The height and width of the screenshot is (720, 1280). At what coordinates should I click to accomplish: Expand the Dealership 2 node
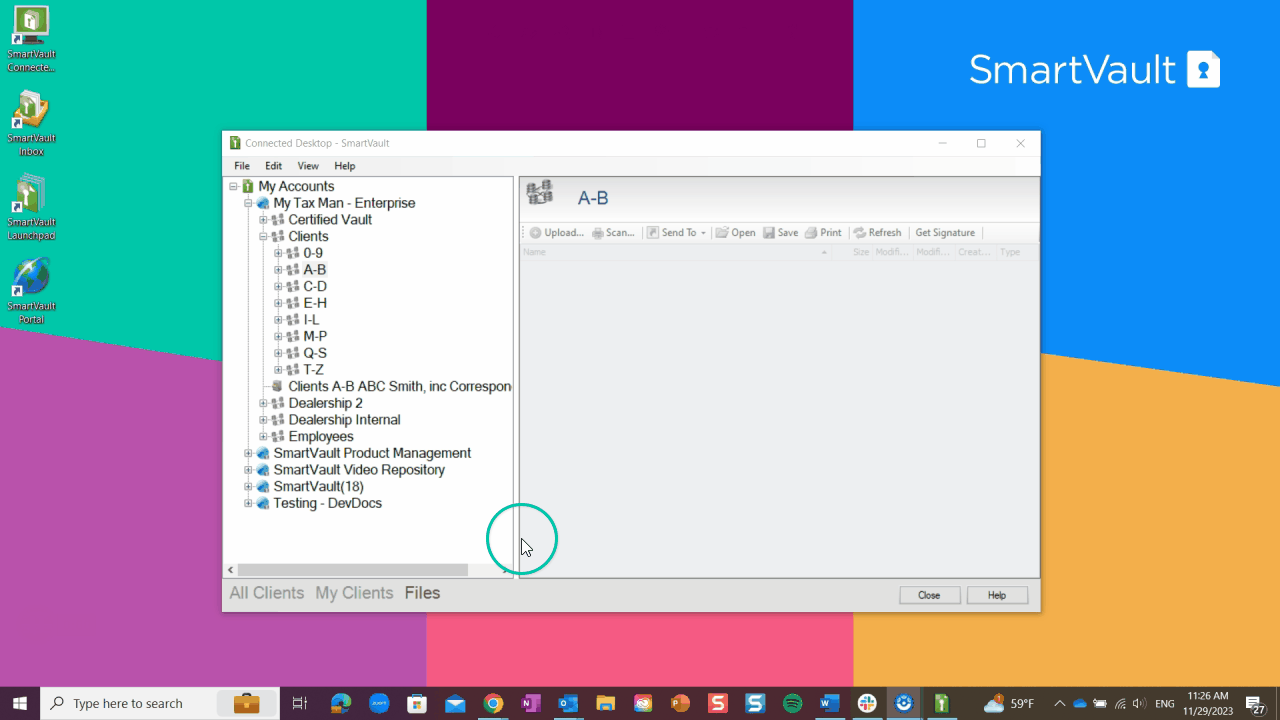pos(263,403)
